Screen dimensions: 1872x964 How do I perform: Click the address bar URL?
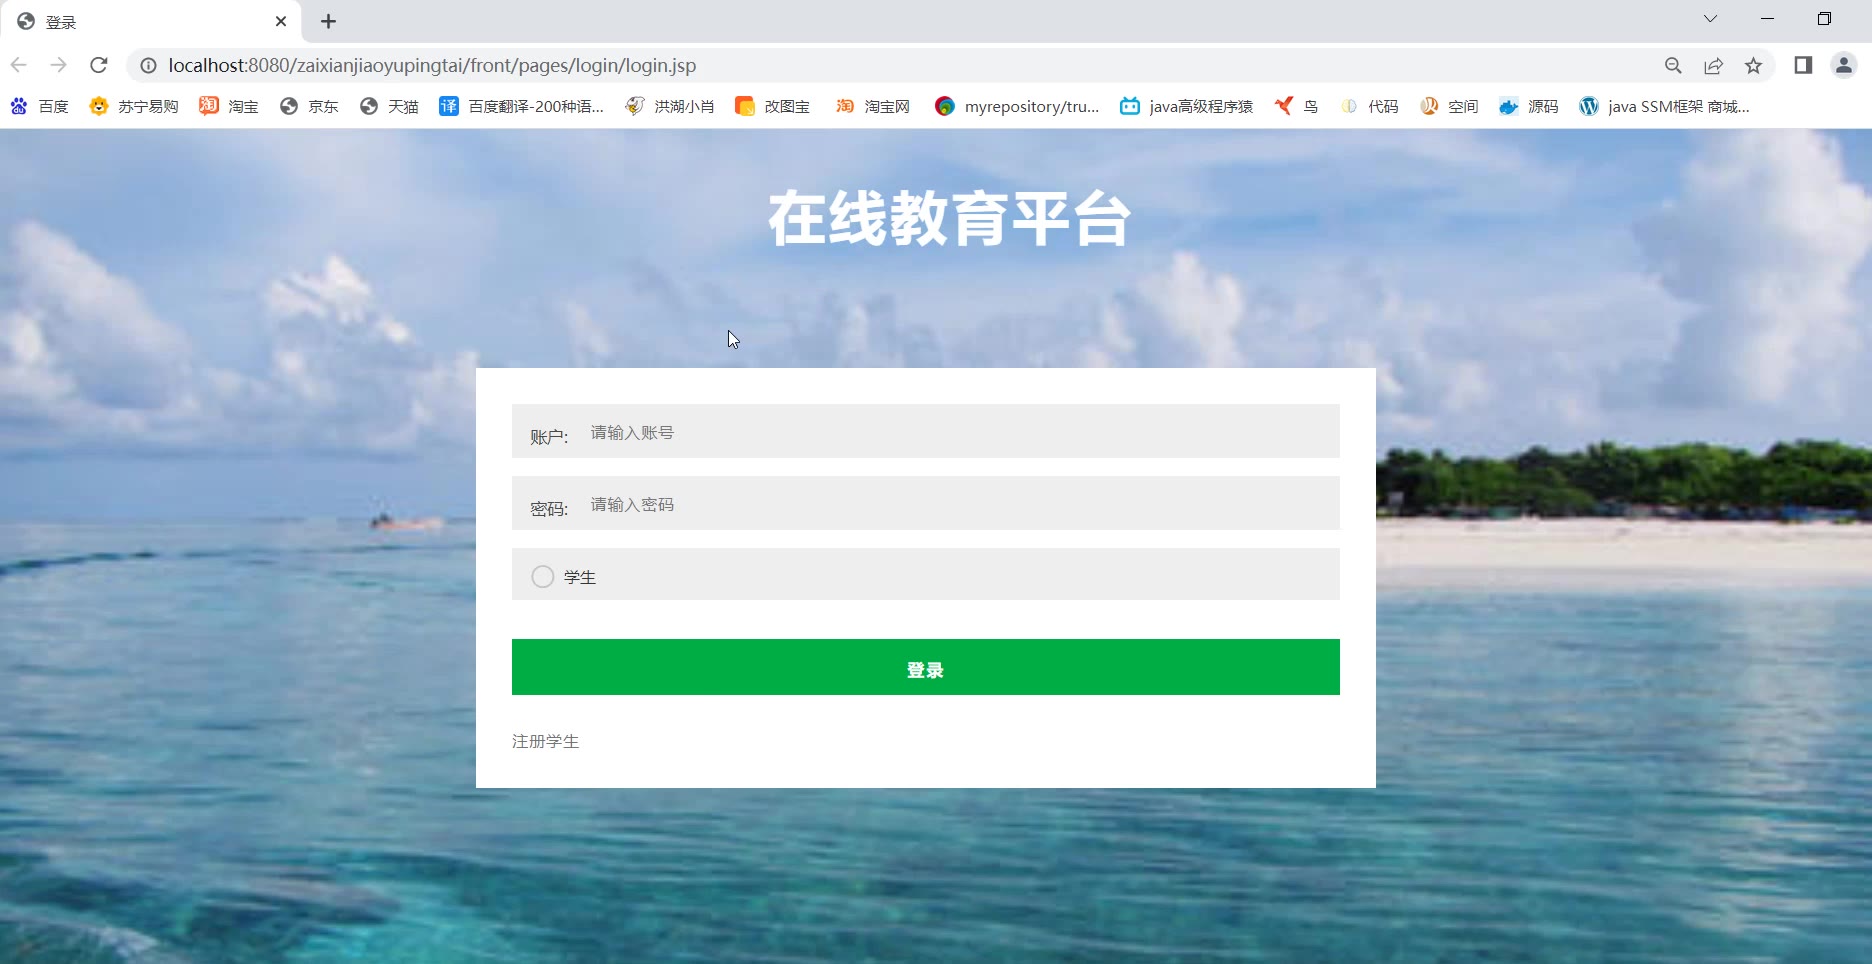pyautogui.click(x=432, y=65)
